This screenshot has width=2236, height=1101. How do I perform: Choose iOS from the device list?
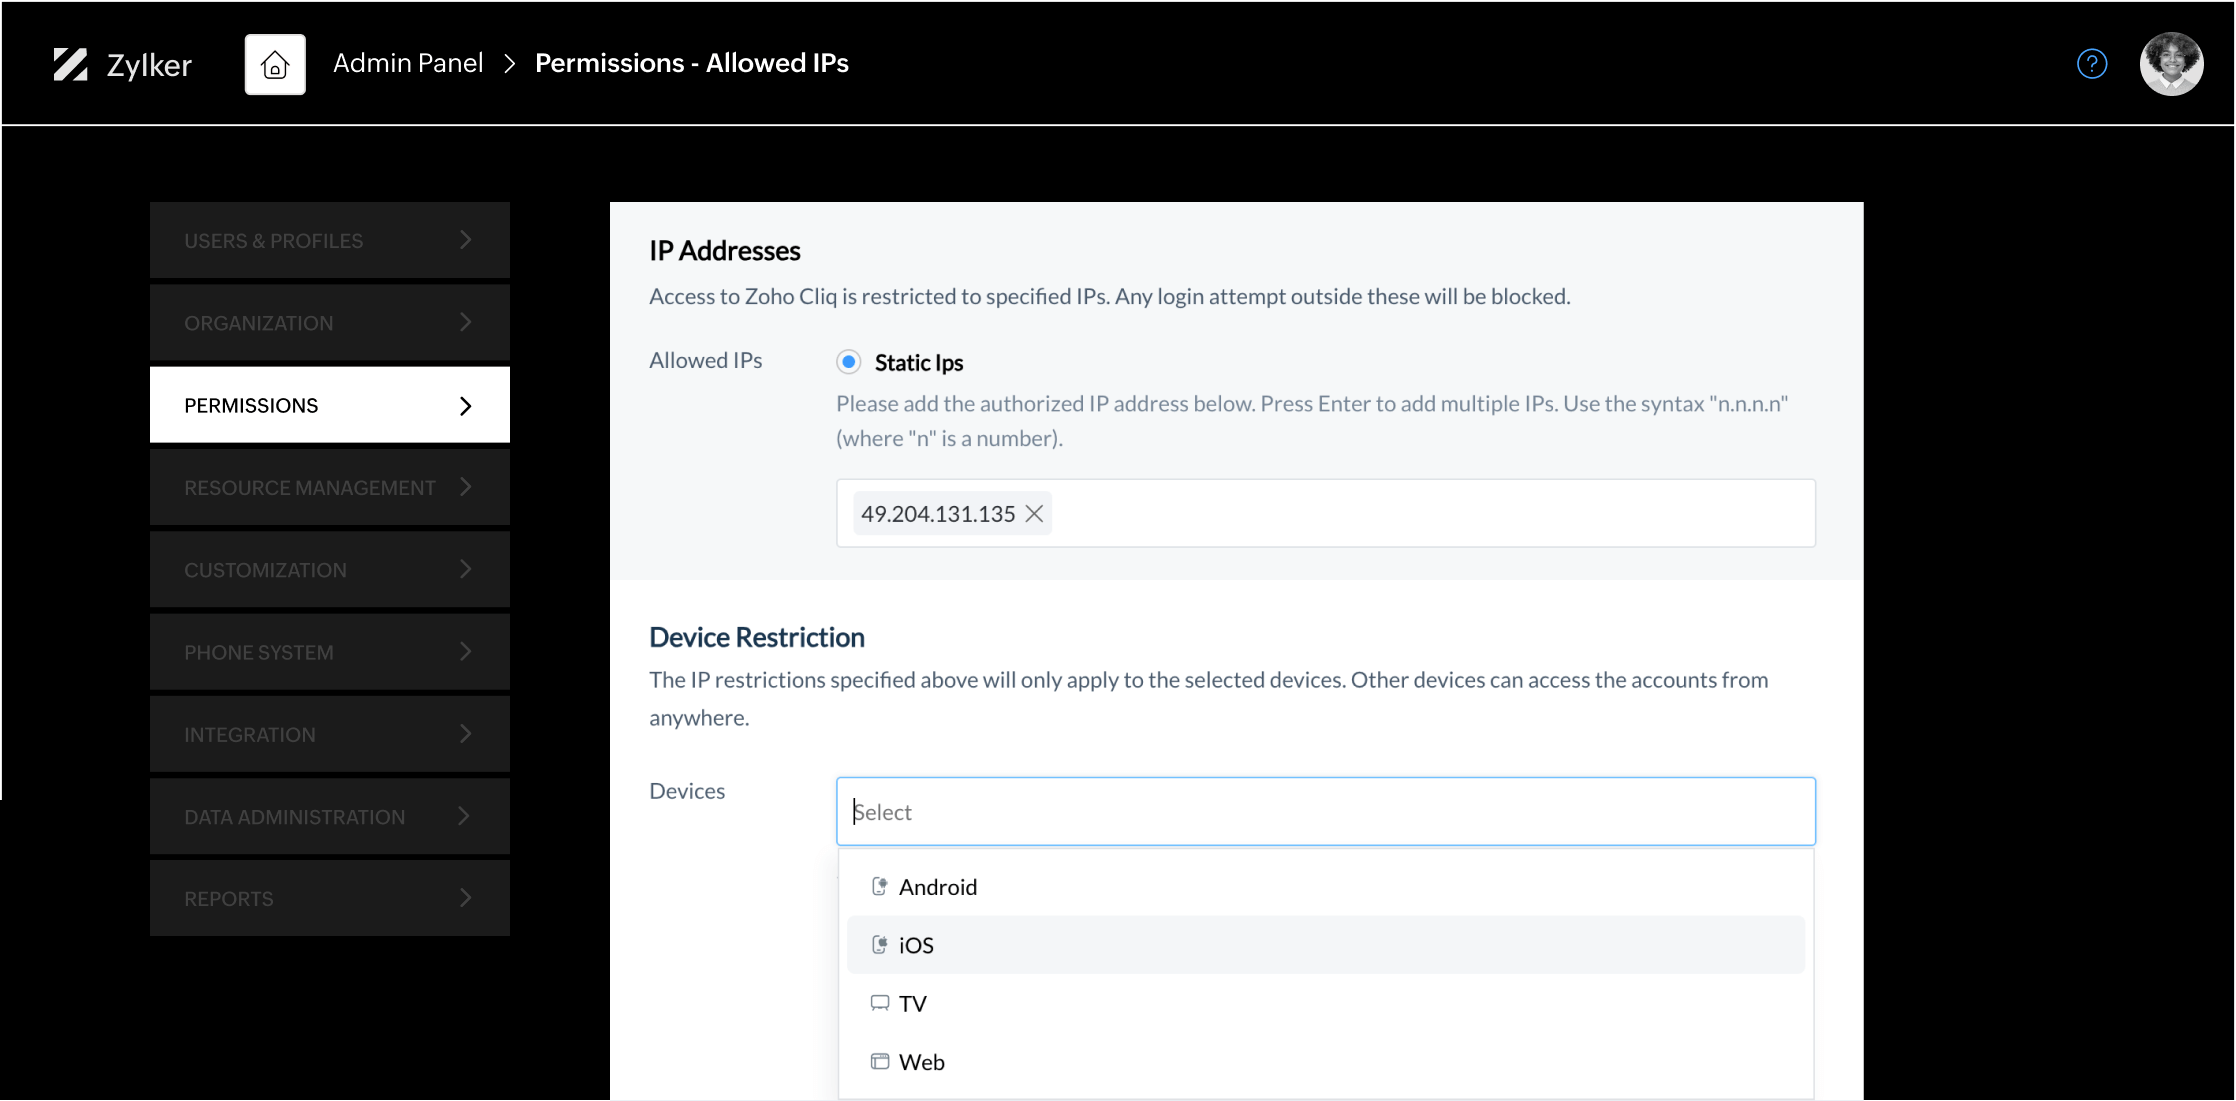(916, 943)
